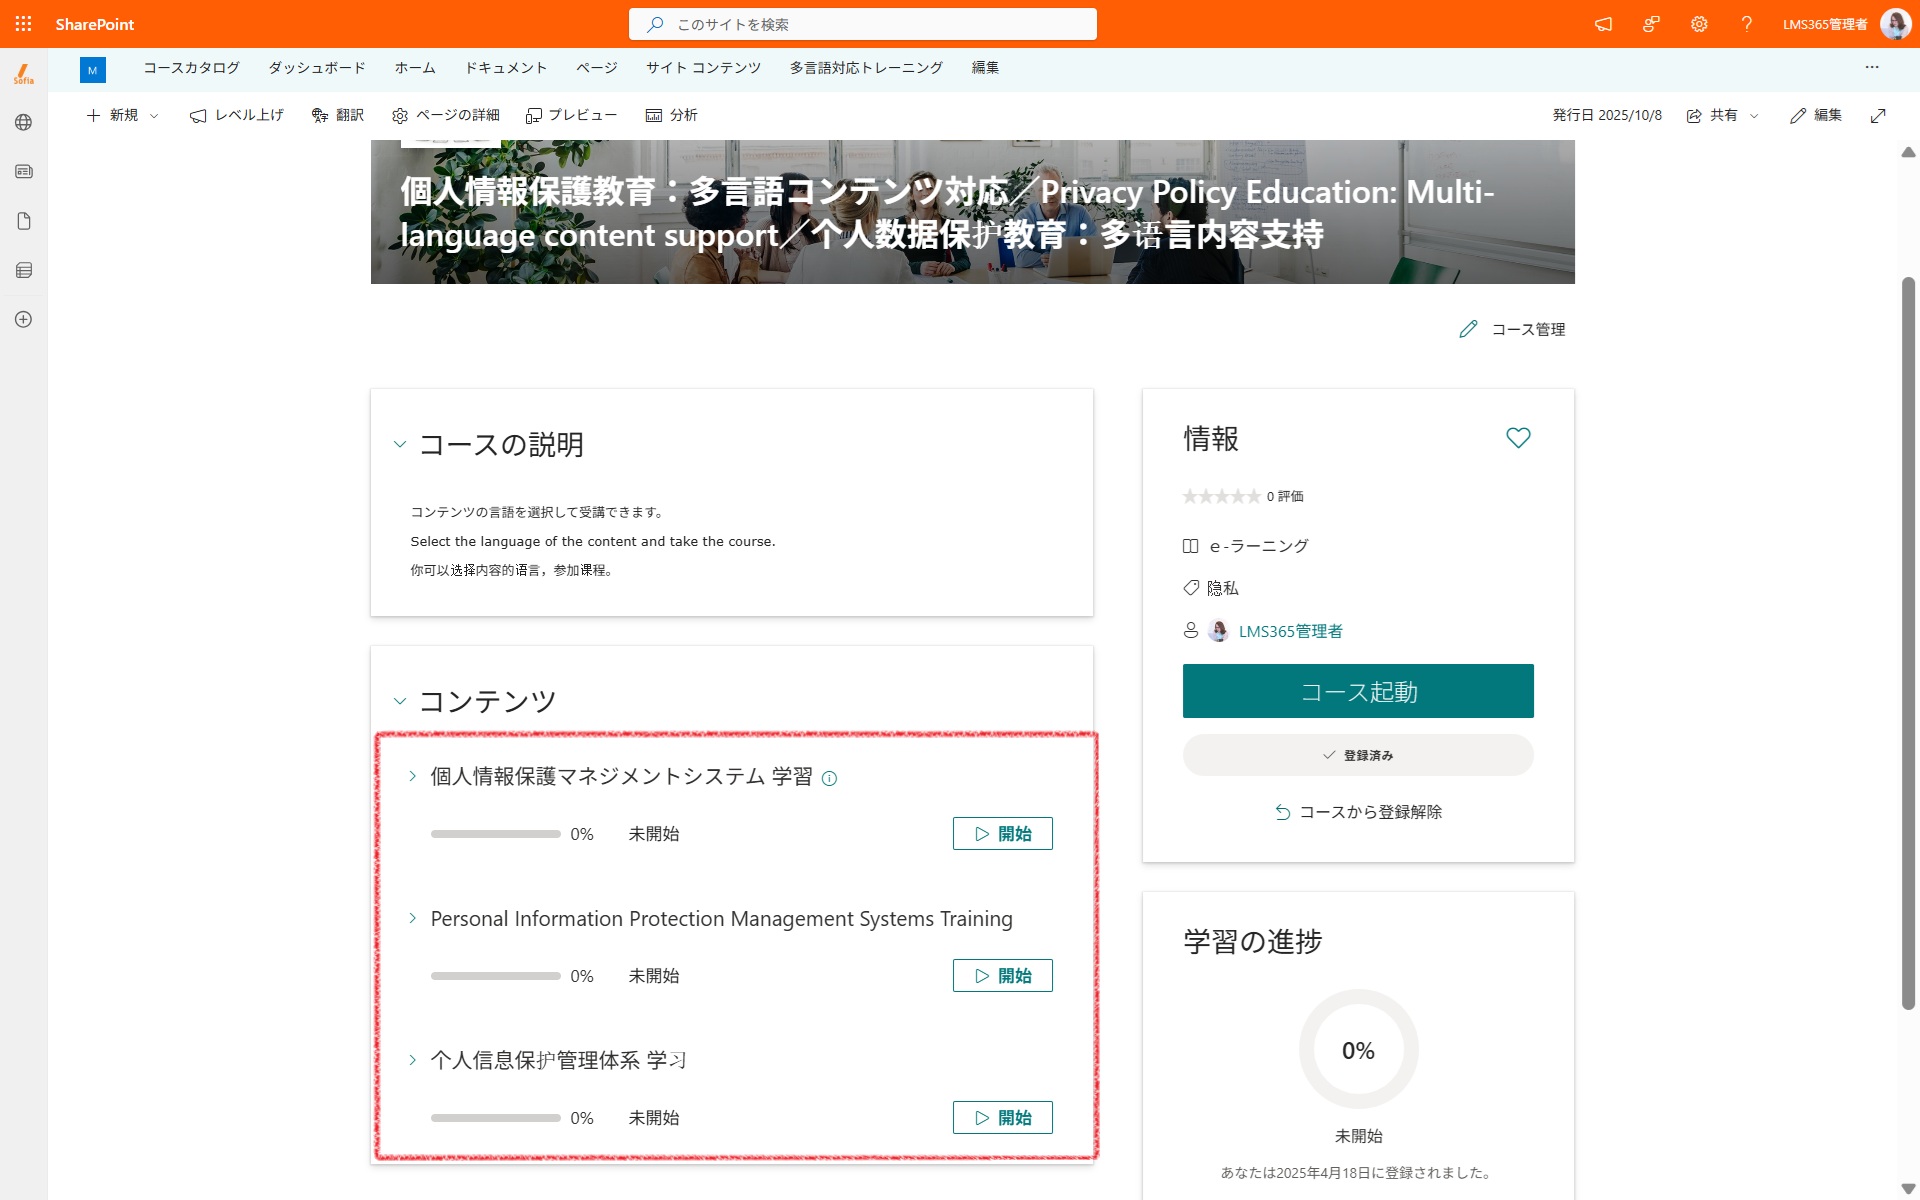Screen dimensions: 1920x1200
Task: Open the megaphone announcements icon in header
Action: [1603, 24]
